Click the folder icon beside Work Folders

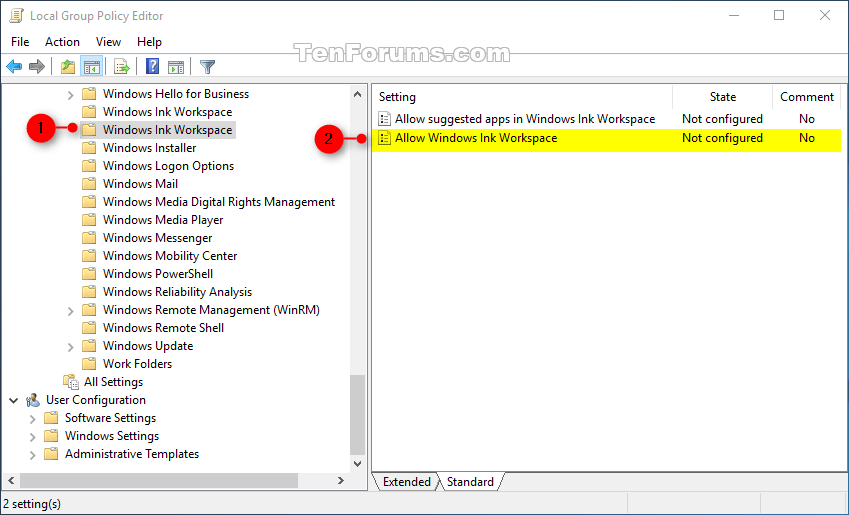[89, 363]
